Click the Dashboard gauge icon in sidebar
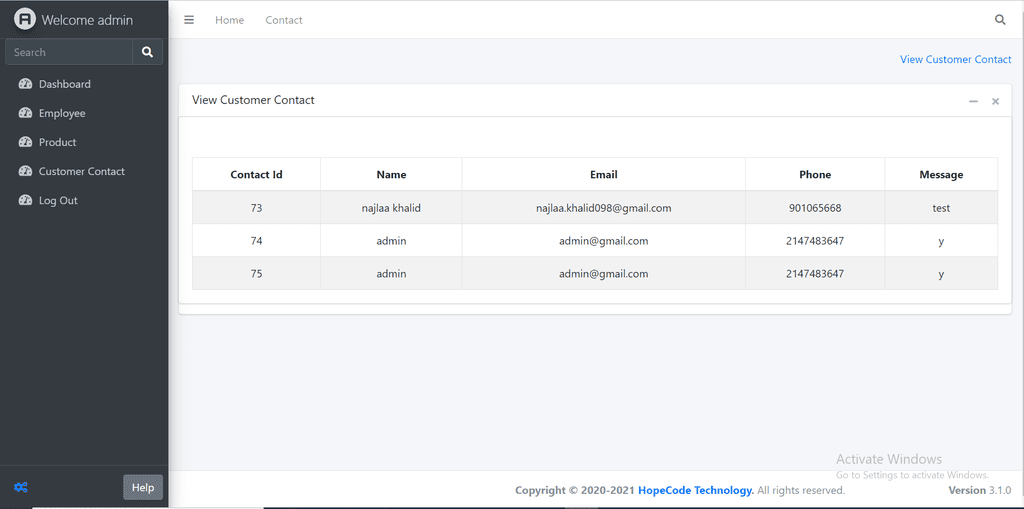This screenshot has width=1024, height=509. 25,84
